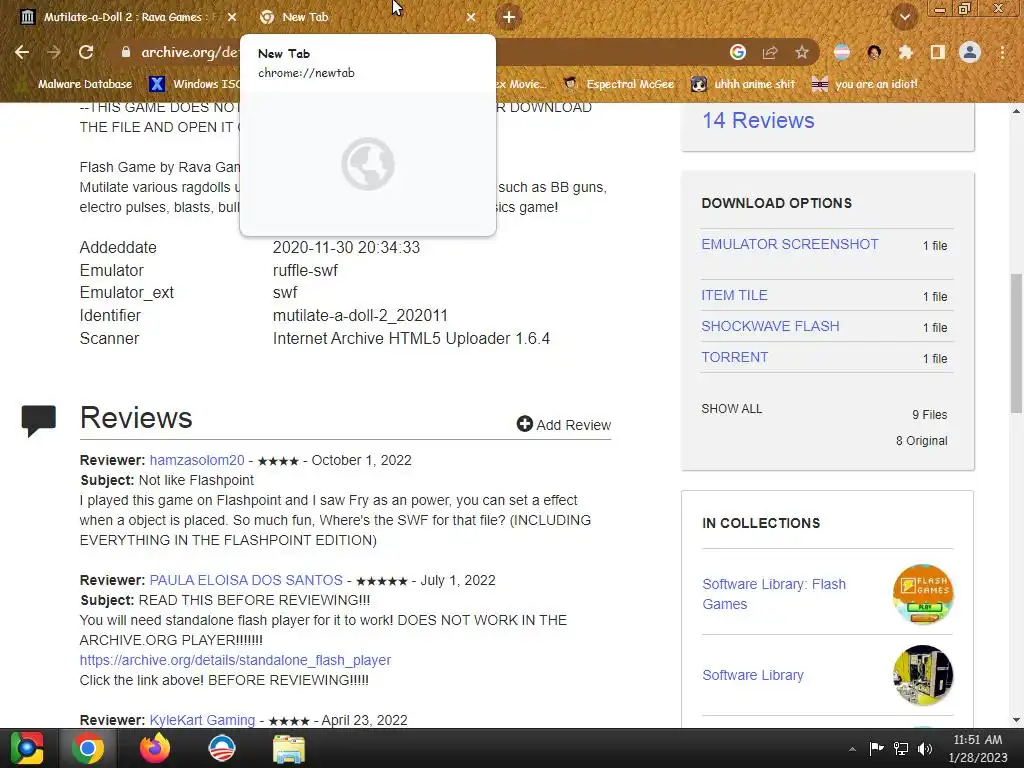Click the Reviews speech bubble icon

click(39, 420)
